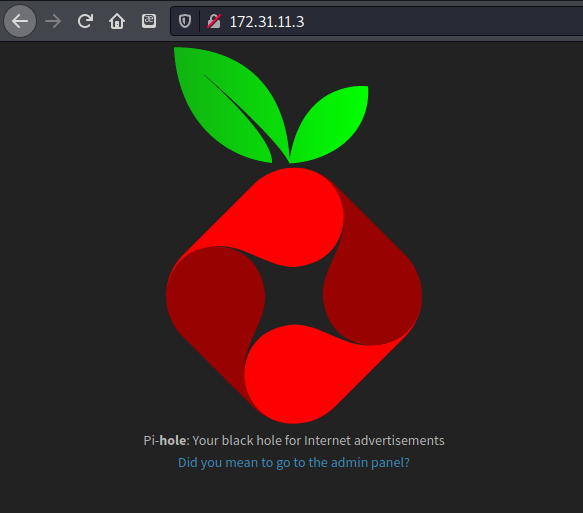Focus the empty area of the address bar
This screenshot has width=583, height=513.
(442, 21)
